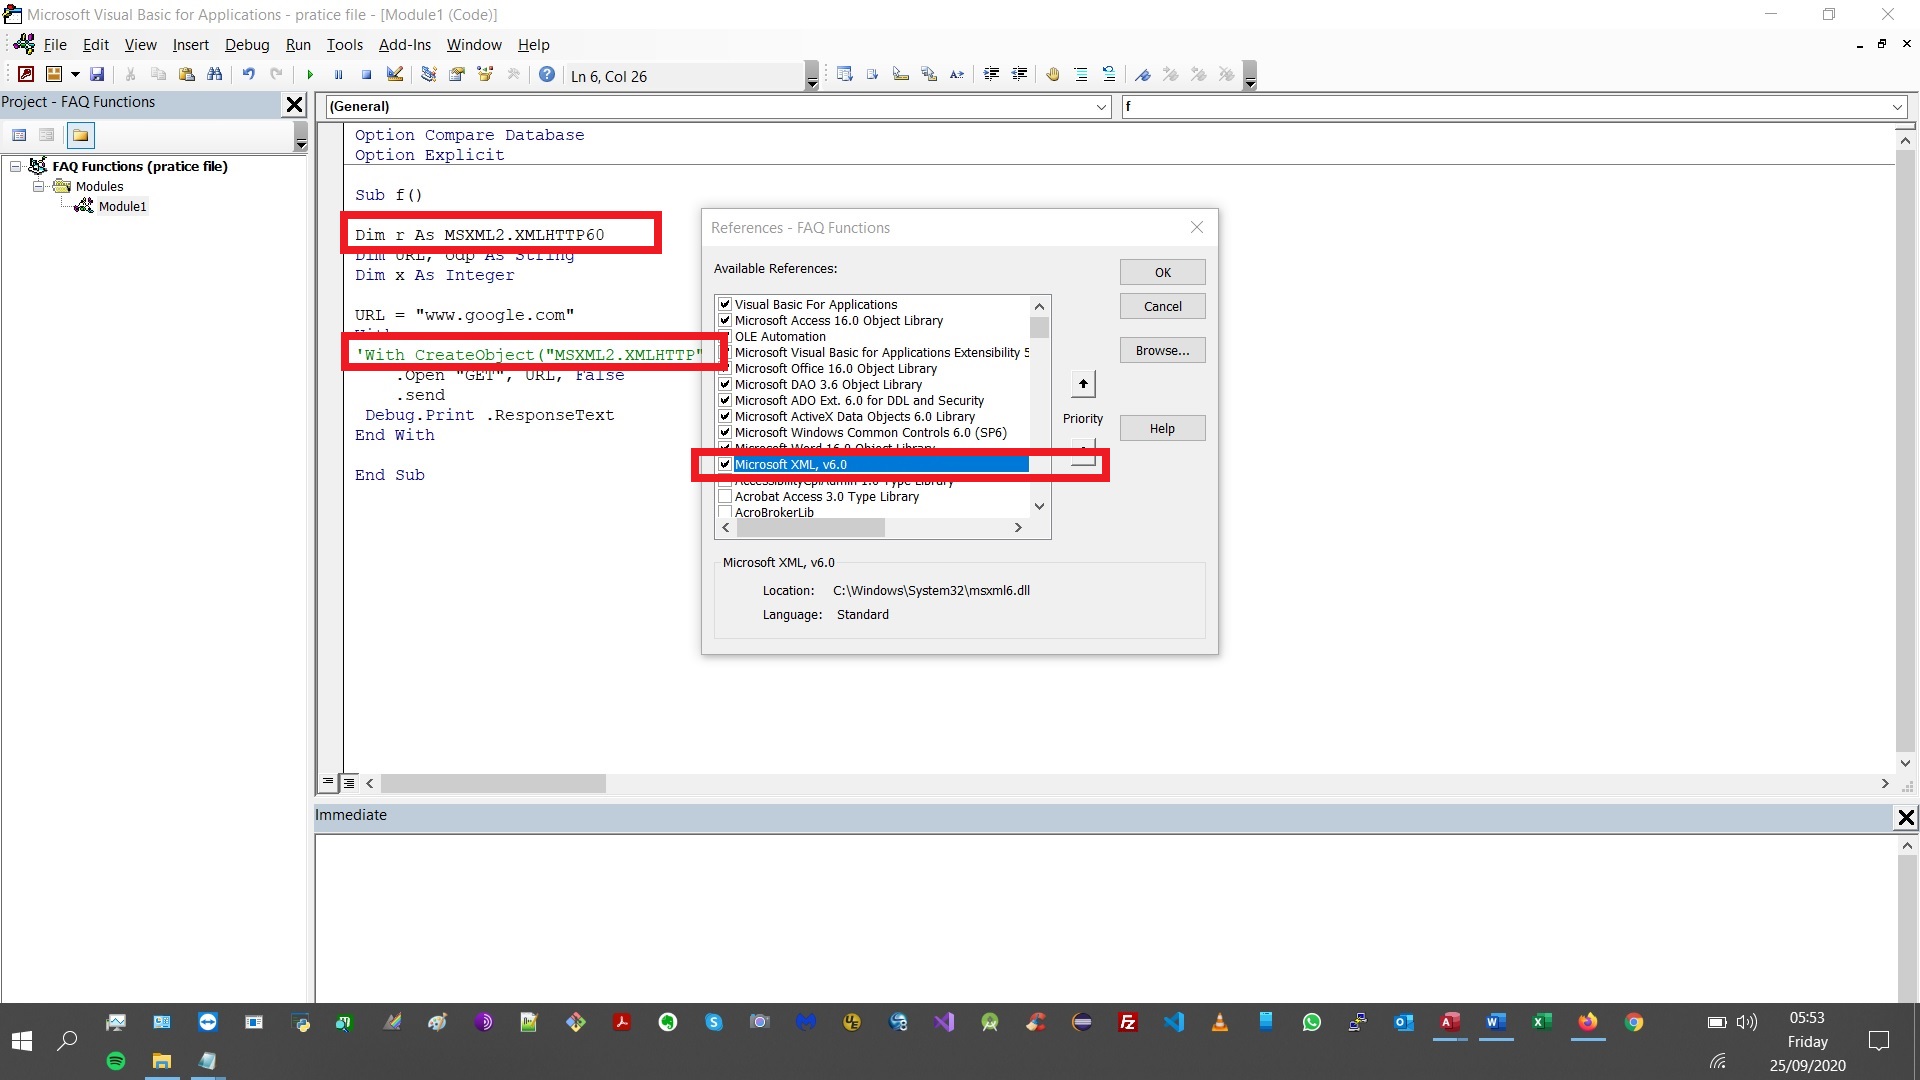Open Help with the question mark icon
The image size is (1920, 1080).
[547, 75]
